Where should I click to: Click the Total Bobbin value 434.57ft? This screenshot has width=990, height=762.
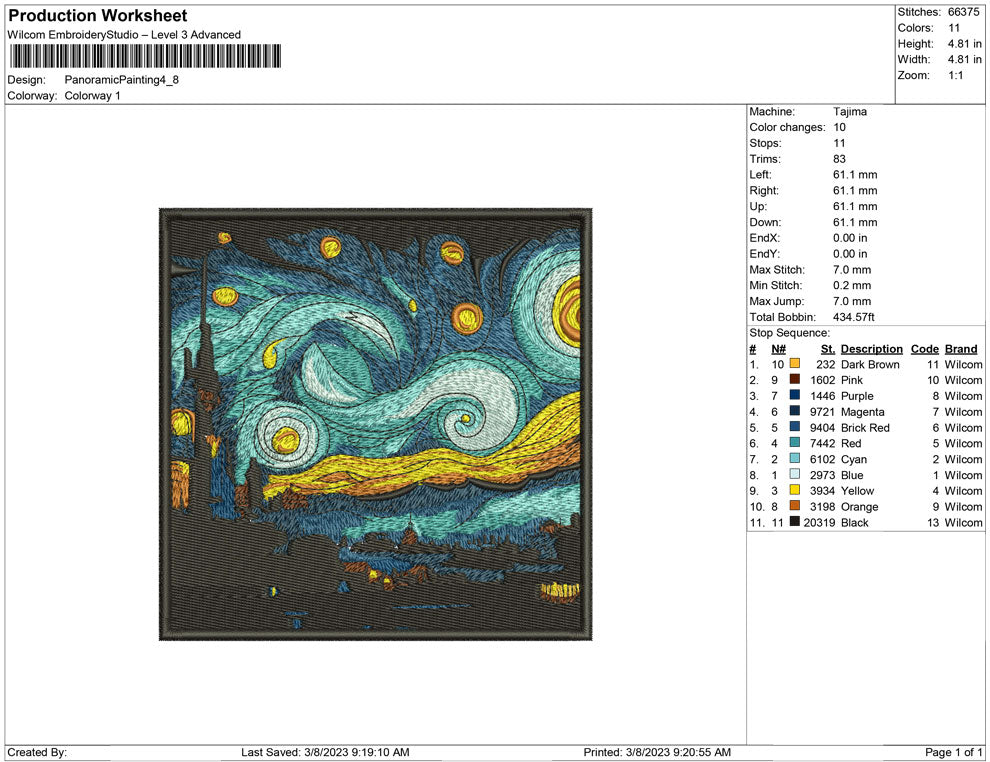pyautogui.click(x=854, y=317)
